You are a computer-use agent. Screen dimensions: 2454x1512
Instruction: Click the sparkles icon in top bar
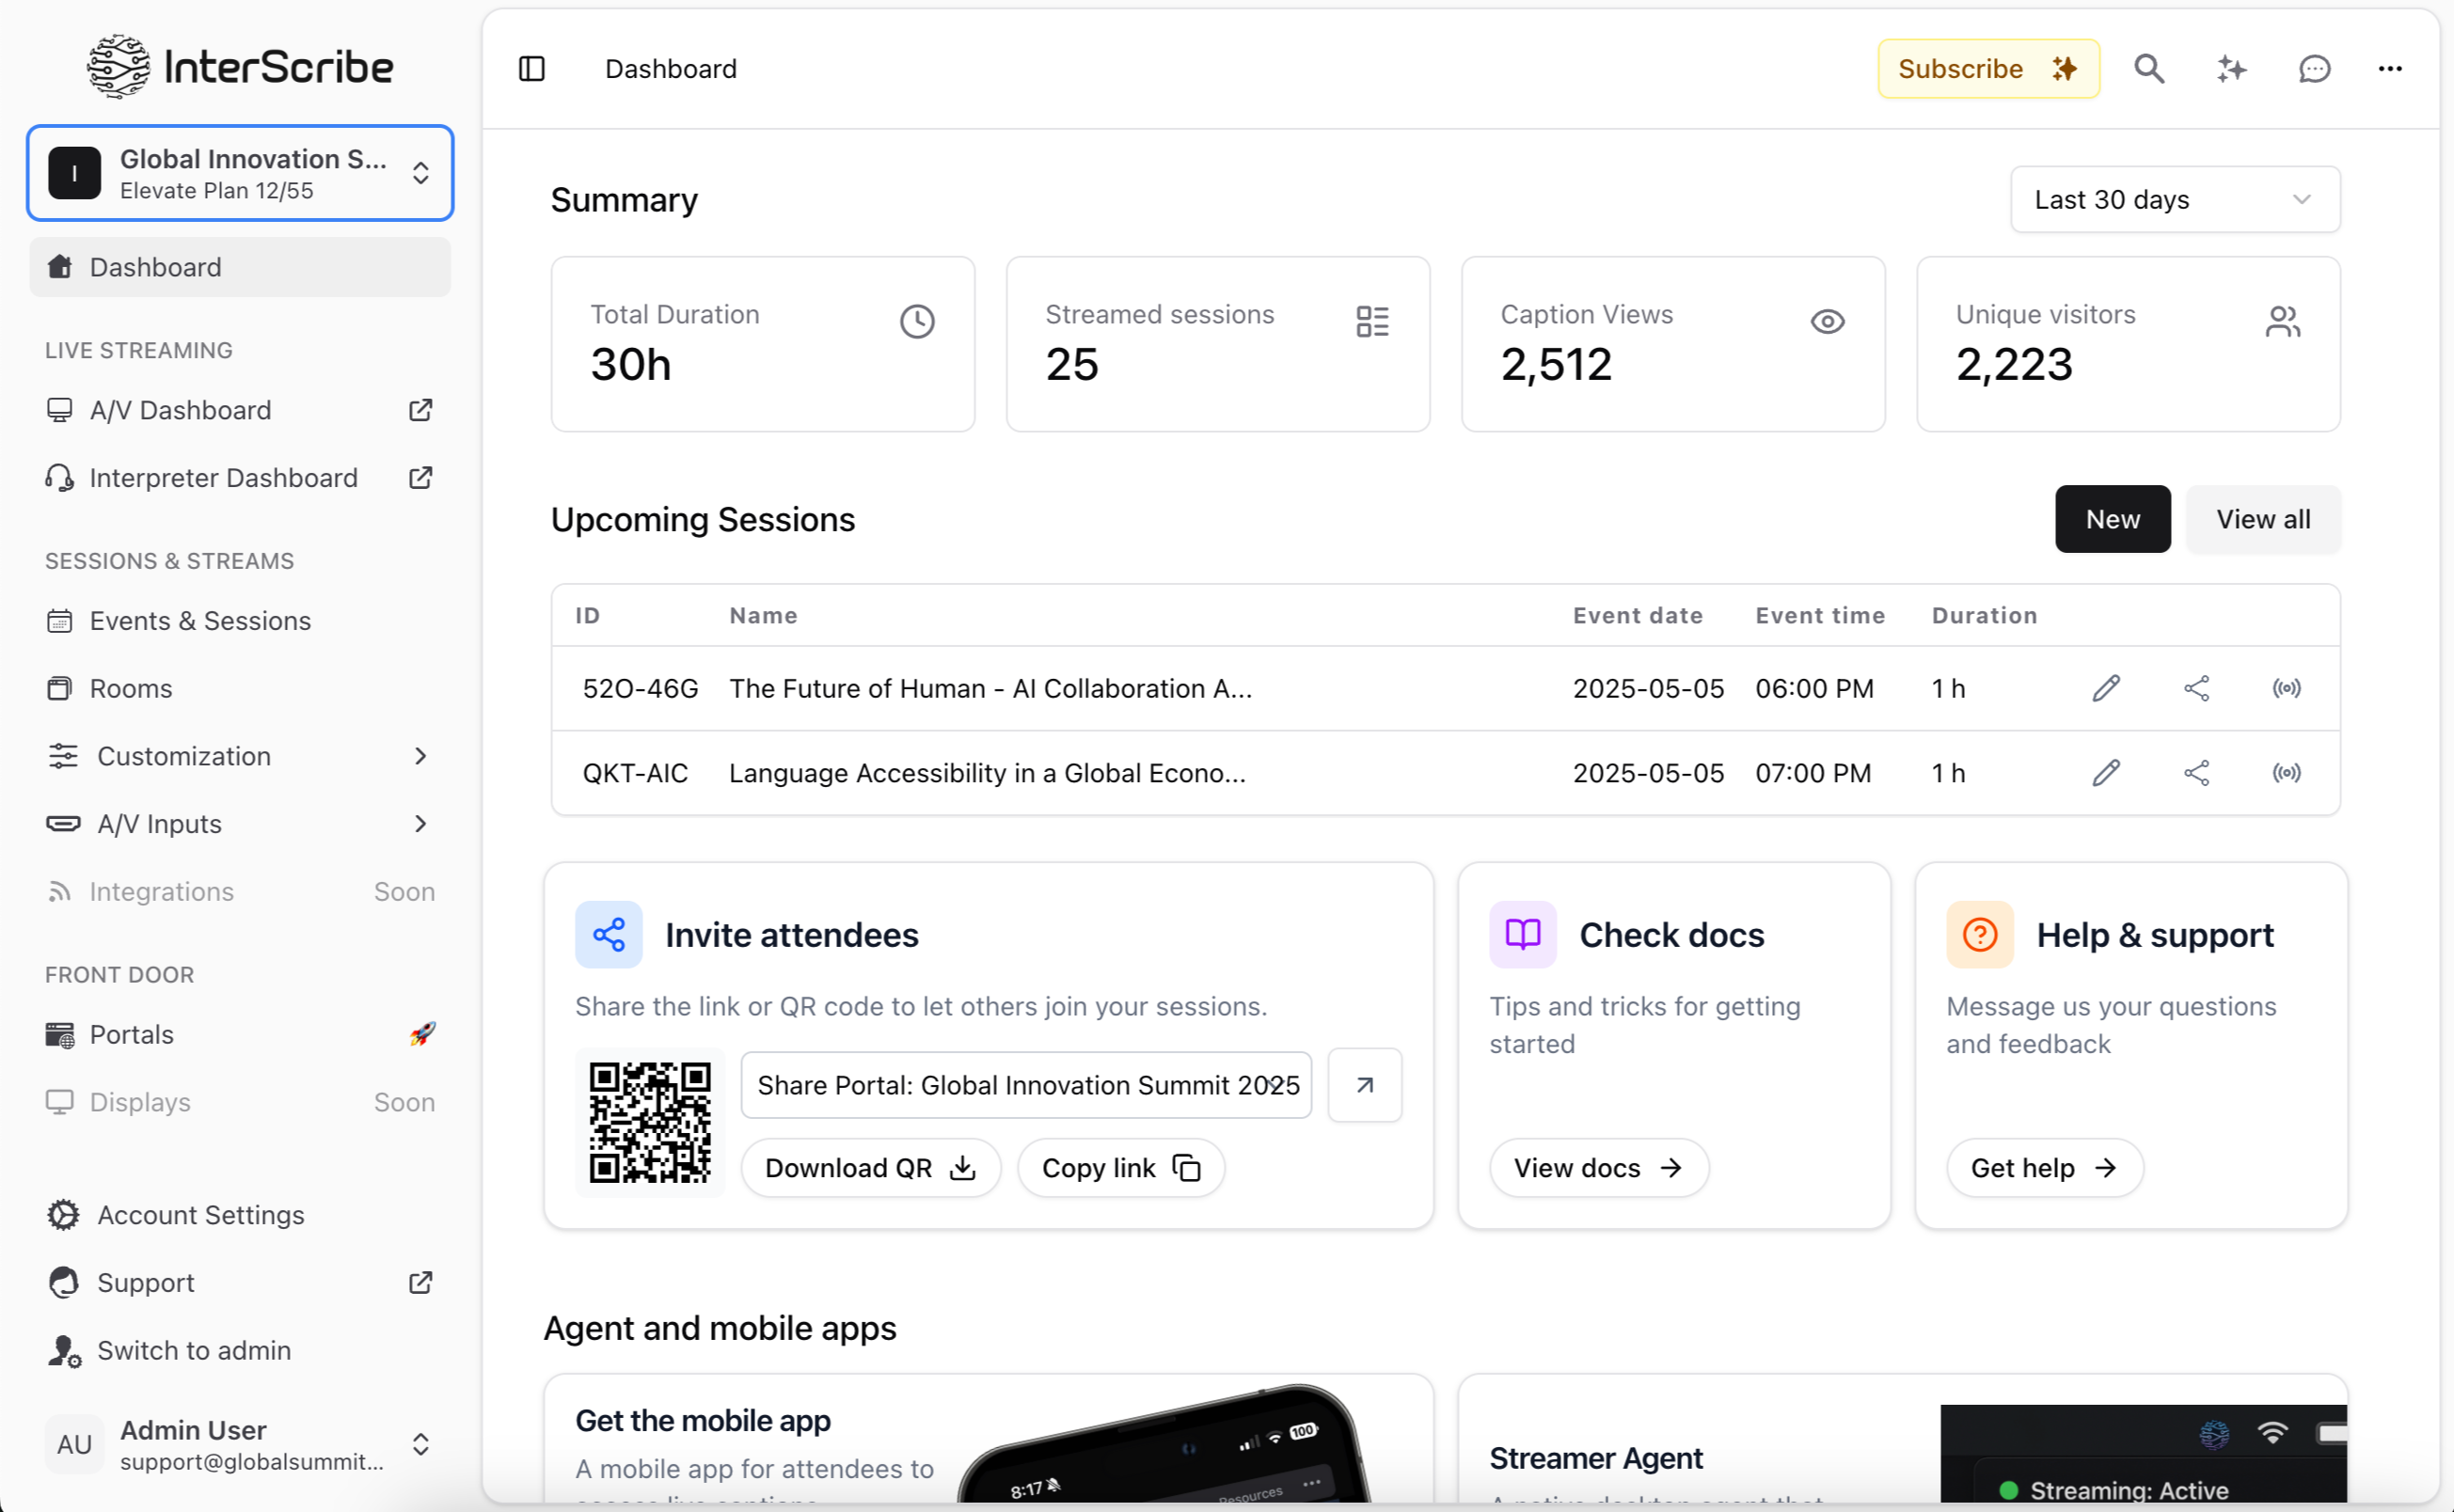(2231, 68)
